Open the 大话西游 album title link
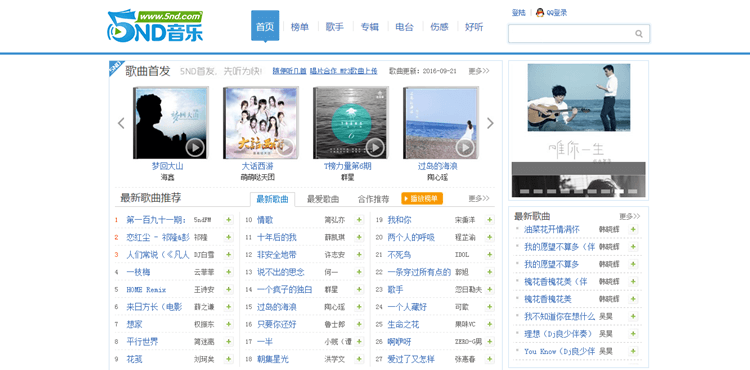 tap(258, 166)
